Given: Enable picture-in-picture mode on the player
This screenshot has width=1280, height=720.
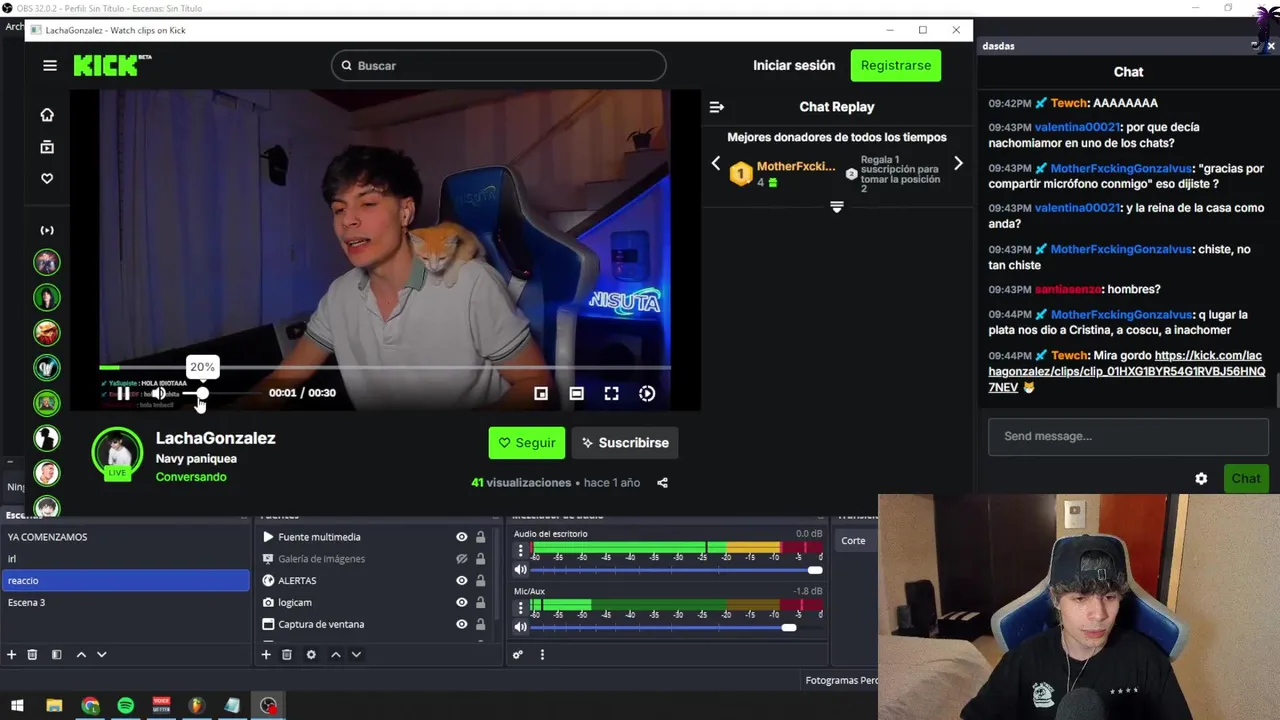Looking at the screenshot, I should coord(541,394).
